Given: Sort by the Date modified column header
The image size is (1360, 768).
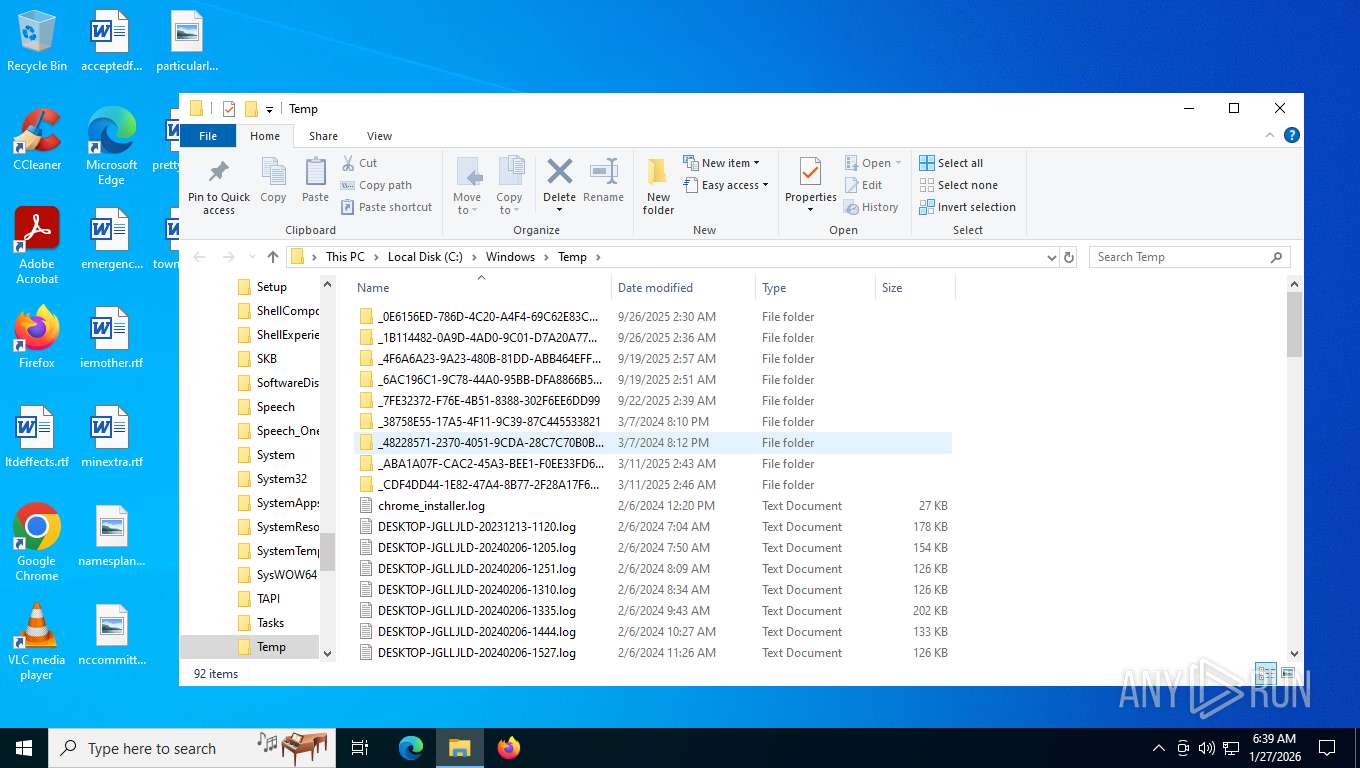Looking at the screenshot, I should (683, 287).
